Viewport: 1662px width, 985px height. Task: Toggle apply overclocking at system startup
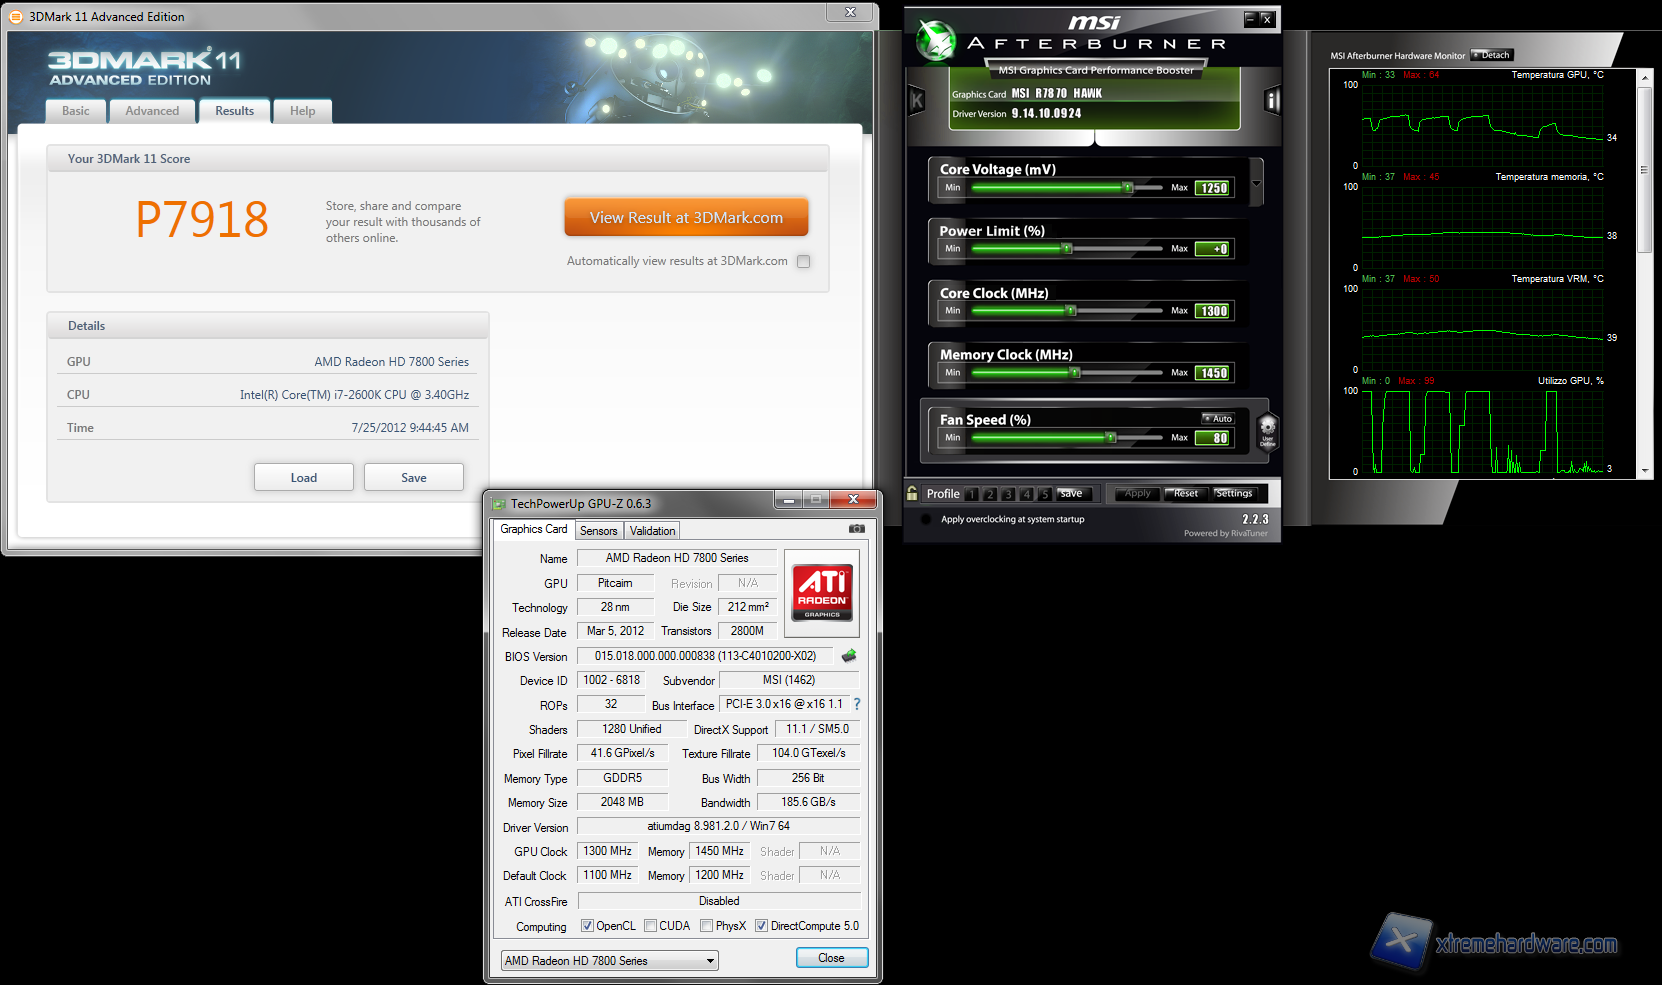click(926, 519)
